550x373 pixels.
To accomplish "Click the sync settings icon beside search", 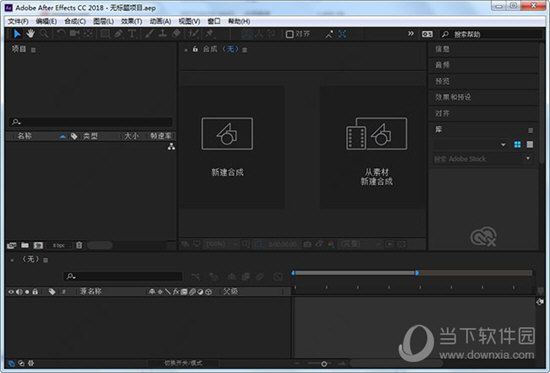I will (427, 34).
